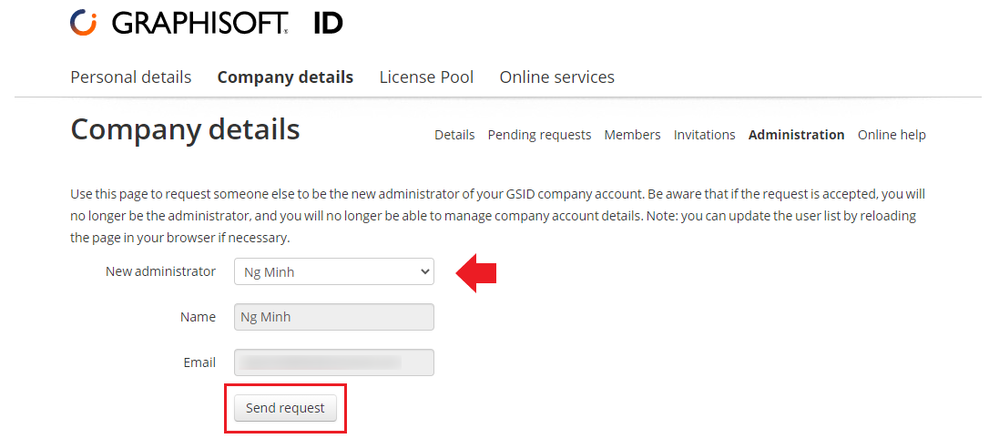Image resolution: width=999 pixels, height=439 pixels.
Task: View Pending requests
Action: tap(539, 135)
